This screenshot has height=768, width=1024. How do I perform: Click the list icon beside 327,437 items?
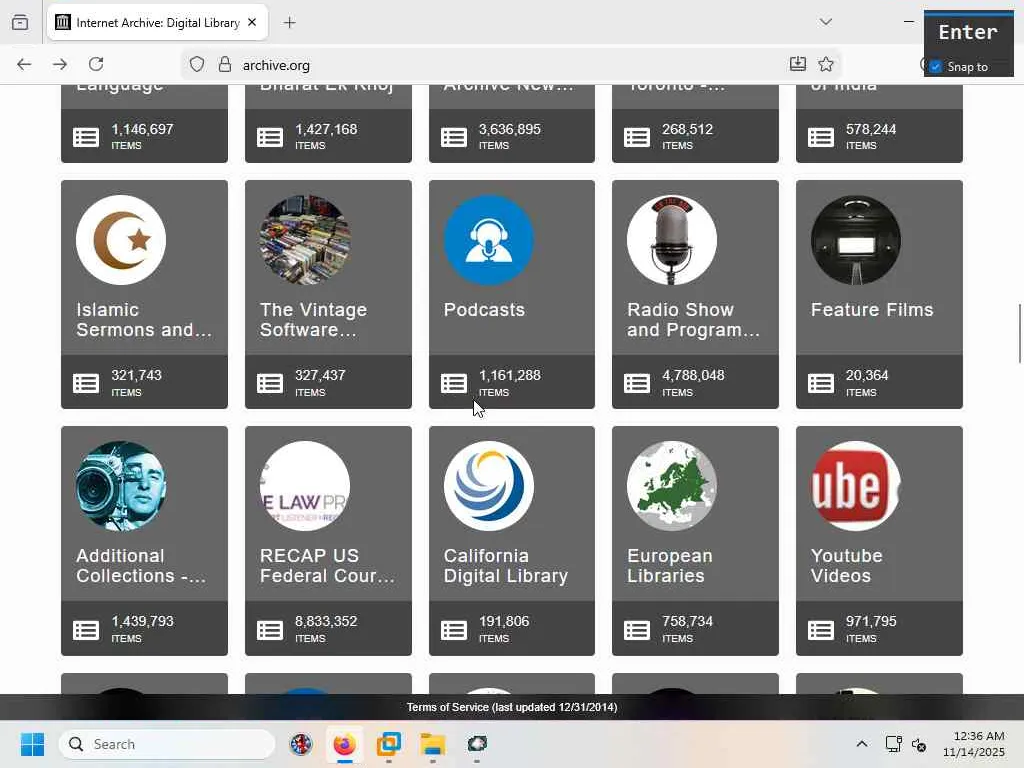coord(270,383)
